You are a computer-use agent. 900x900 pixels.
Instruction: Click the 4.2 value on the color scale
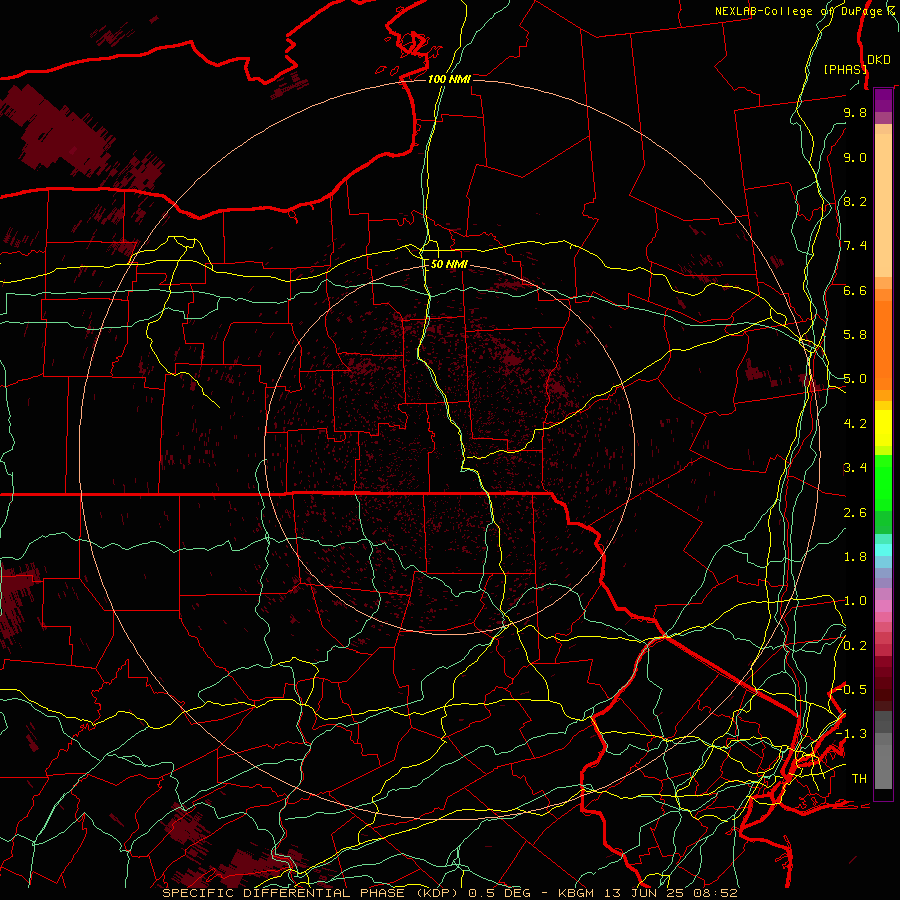click(x=855, y=424)
